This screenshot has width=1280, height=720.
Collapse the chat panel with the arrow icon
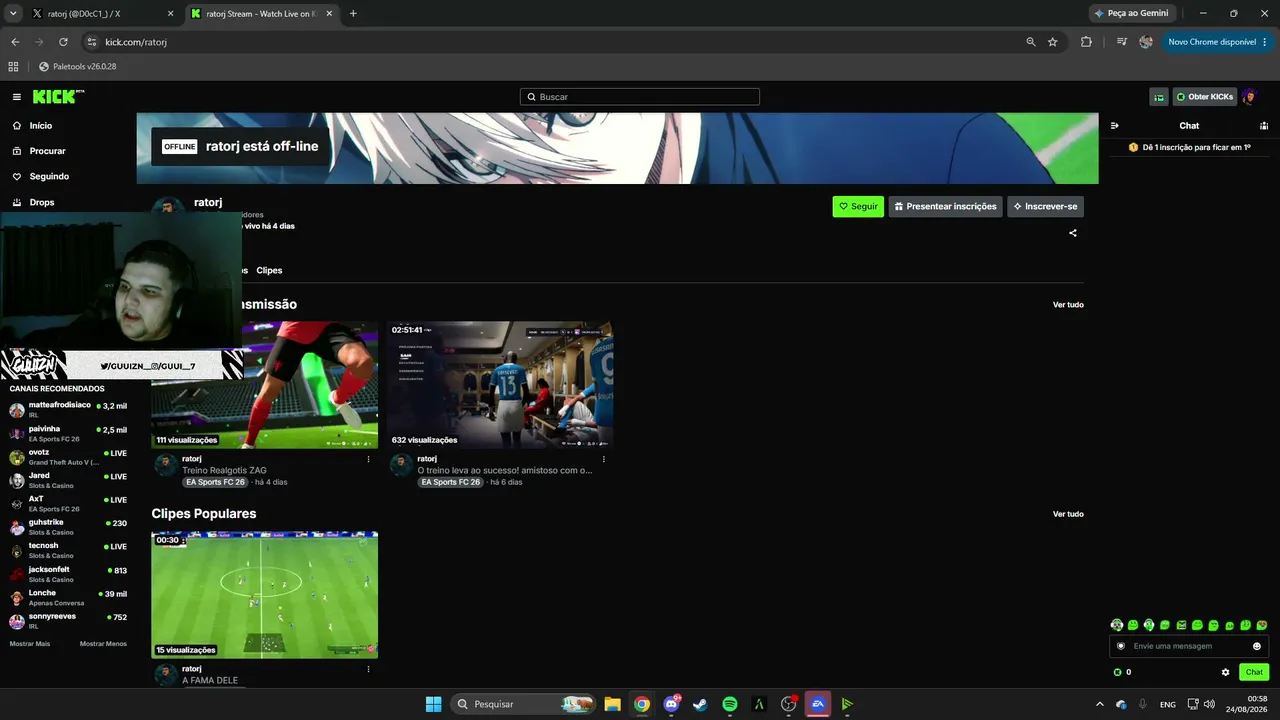click(1115, 126)
